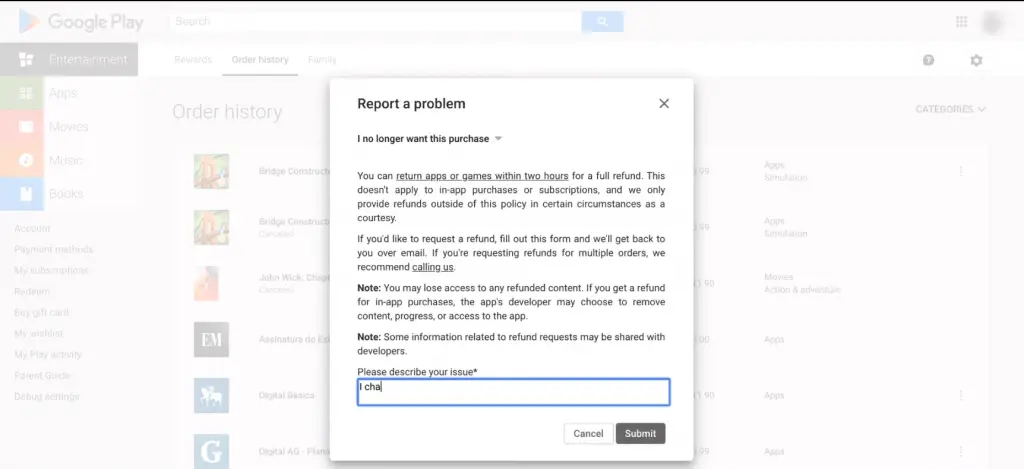Open more options for Digital Básica order

tap(961, 395)
